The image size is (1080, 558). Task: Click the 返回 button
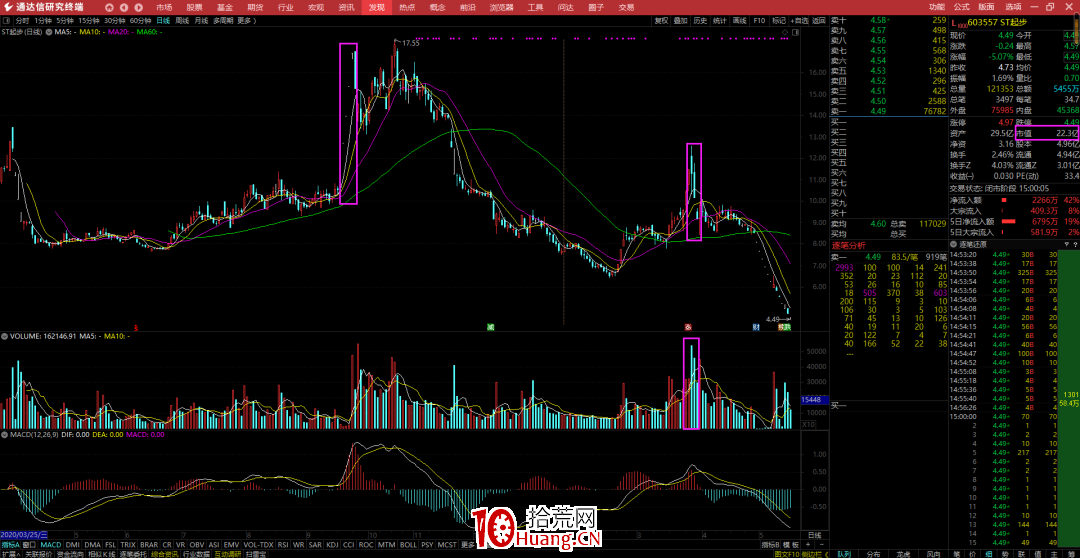pos(818,21)
